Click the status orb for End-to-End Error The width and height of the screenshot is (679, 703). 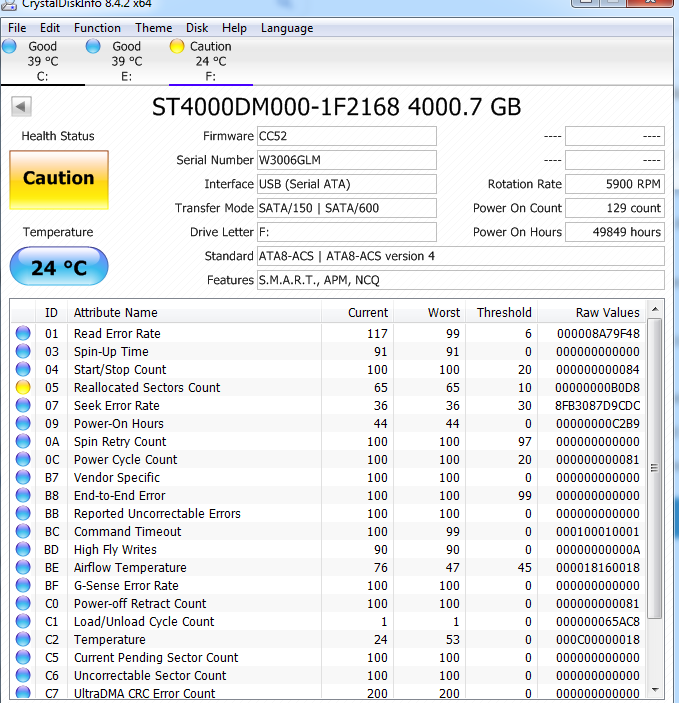[x=23, y=495]
